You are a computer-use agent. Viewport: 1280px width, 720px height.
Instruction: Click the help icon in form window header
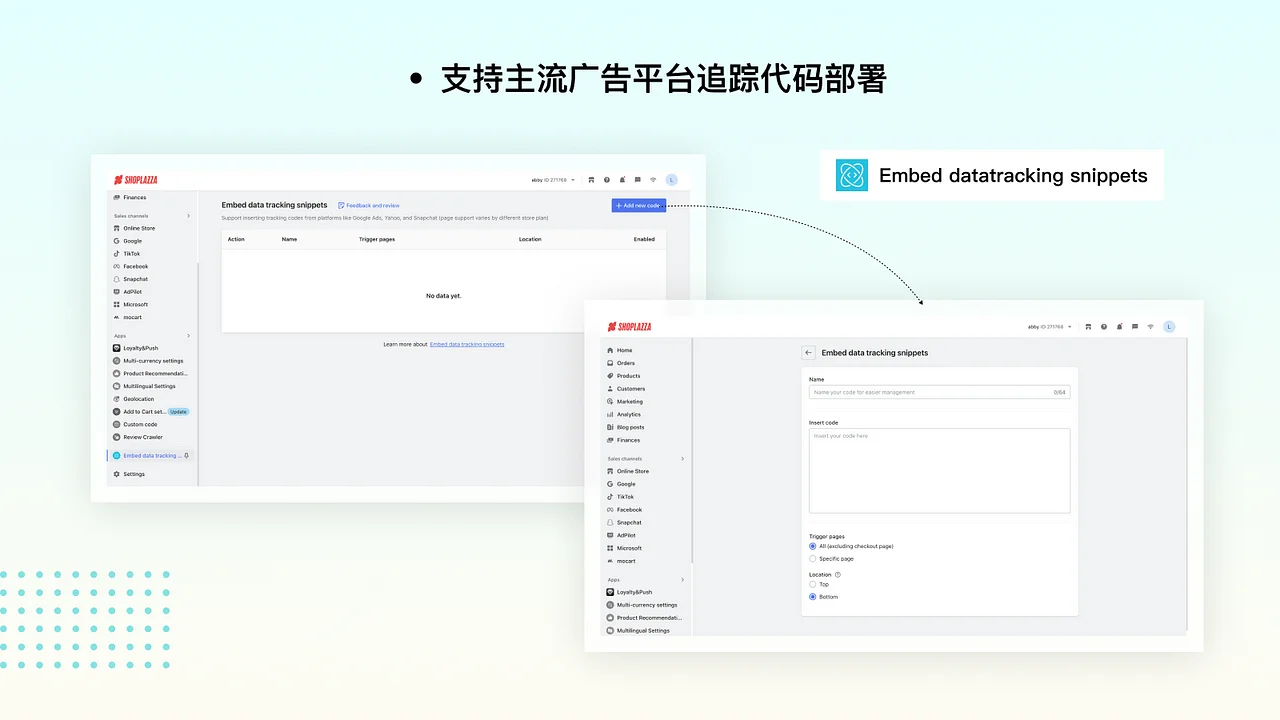coord(1104,327)
